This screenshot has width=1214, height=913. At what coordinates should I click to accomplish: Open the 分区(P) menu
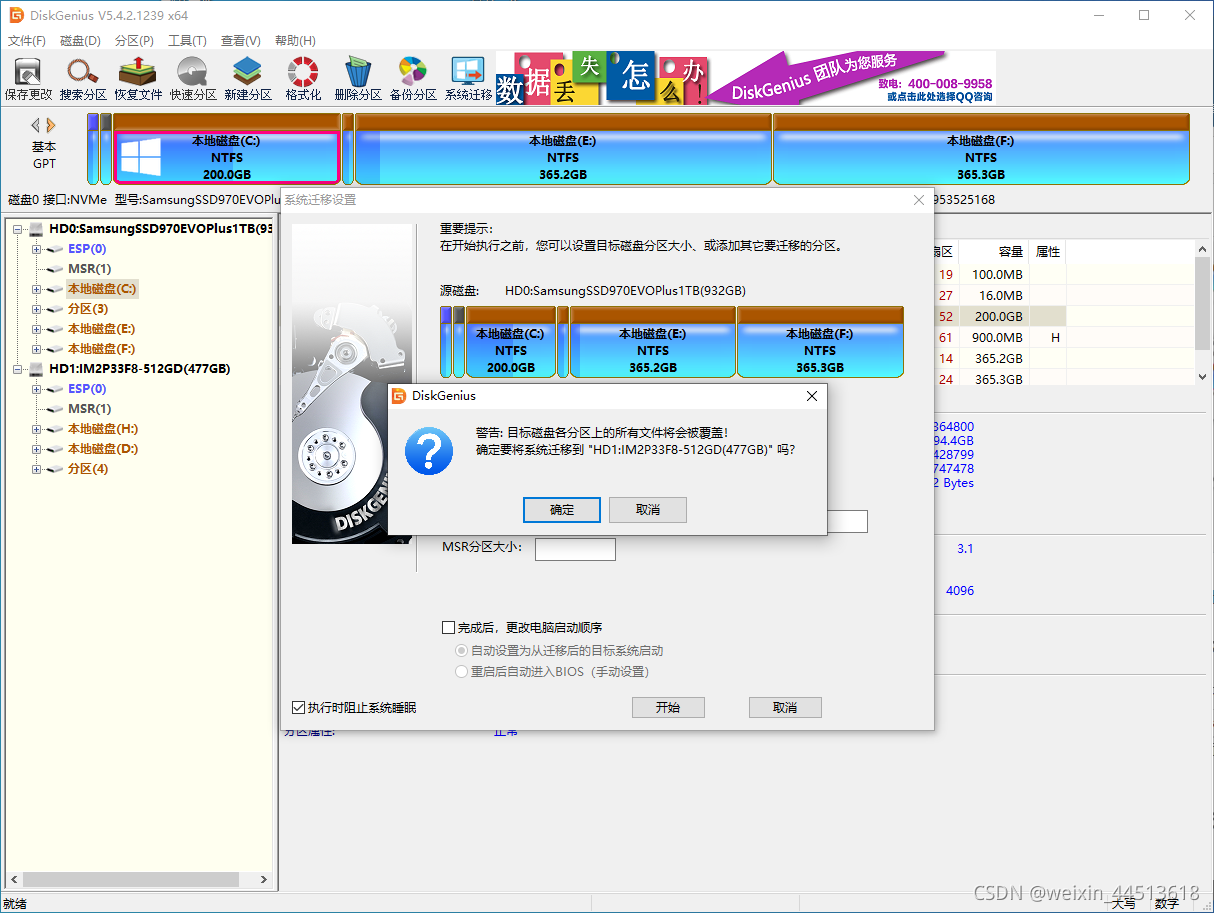[x=134, y=41]
